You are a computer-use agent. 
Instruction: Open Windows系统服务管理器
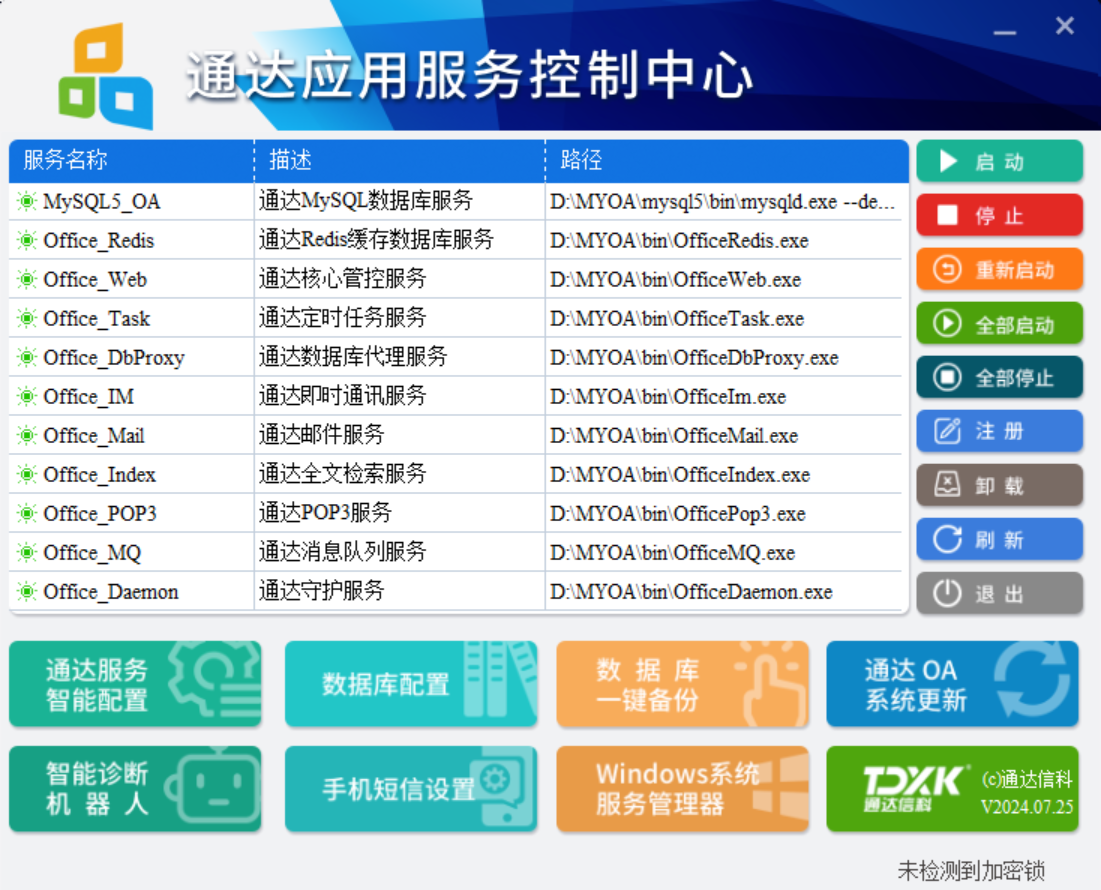[682, 789]
